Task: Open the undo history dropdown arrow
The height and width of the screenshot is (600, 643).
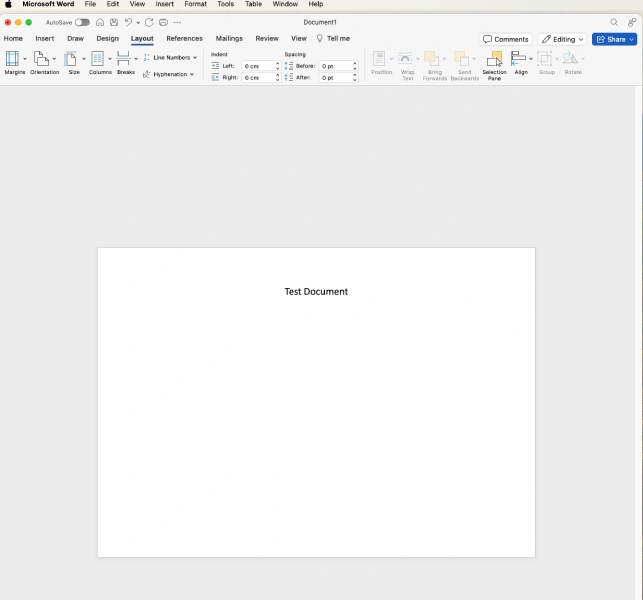Action: tap(138, 23)
